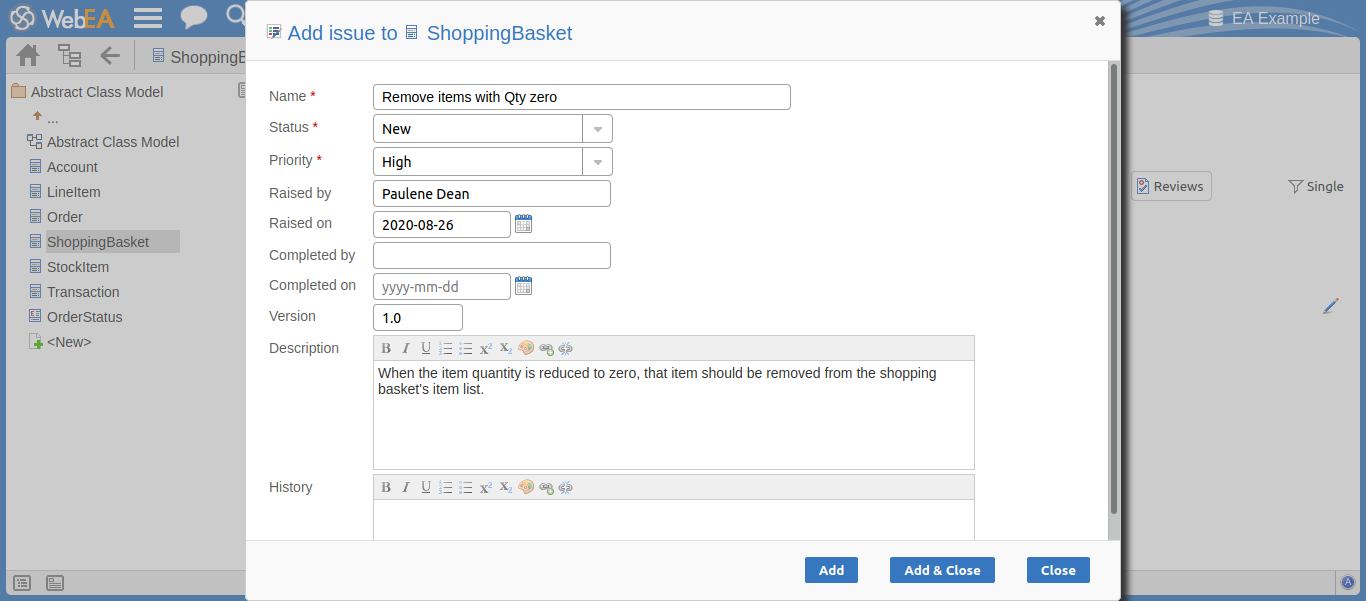Apply numbered list in the Description toolbar

pos(446,349)
